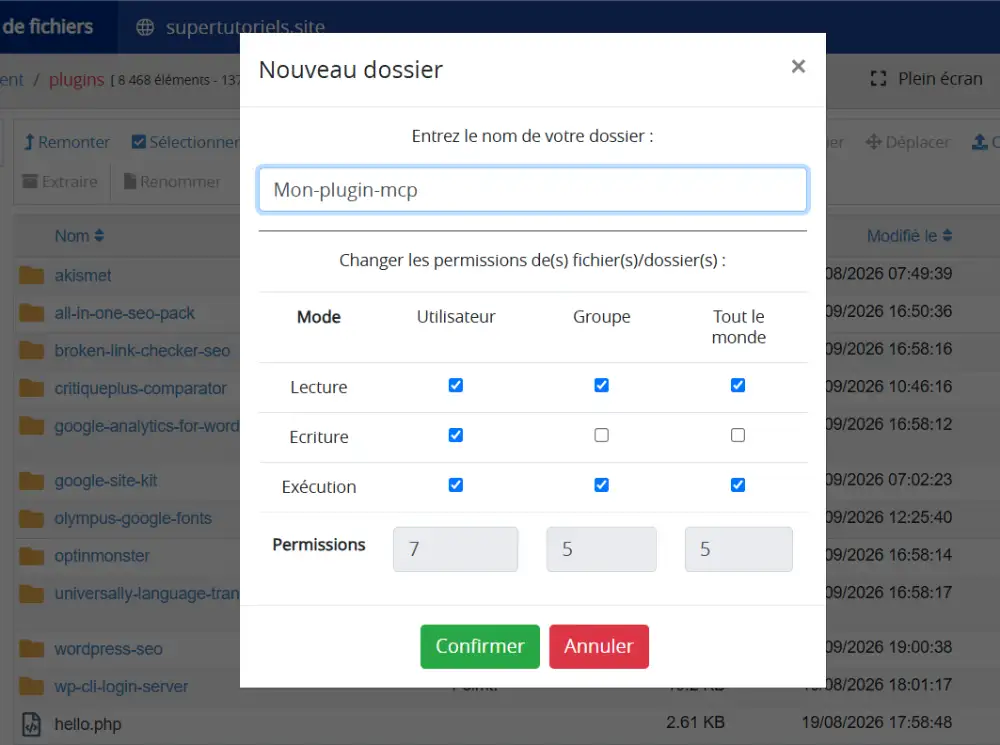The height and width of the screenshot is (745, 1000).
Task: Open Plein écran mode
Action: pyautogui.click(x=926, y=78)
